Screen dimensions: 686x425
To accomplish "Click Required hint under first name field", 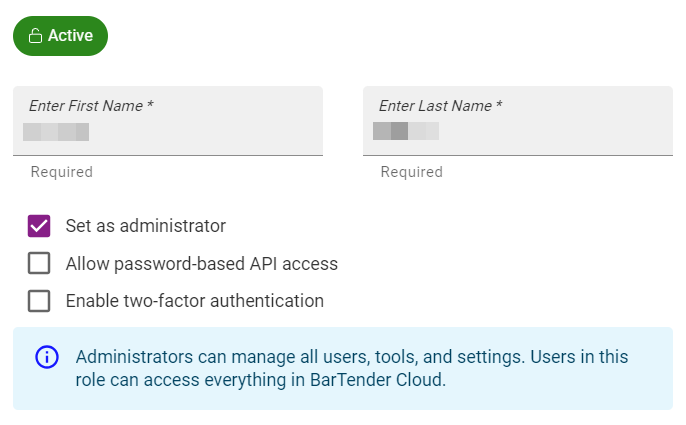I will (x=62, y=172).
